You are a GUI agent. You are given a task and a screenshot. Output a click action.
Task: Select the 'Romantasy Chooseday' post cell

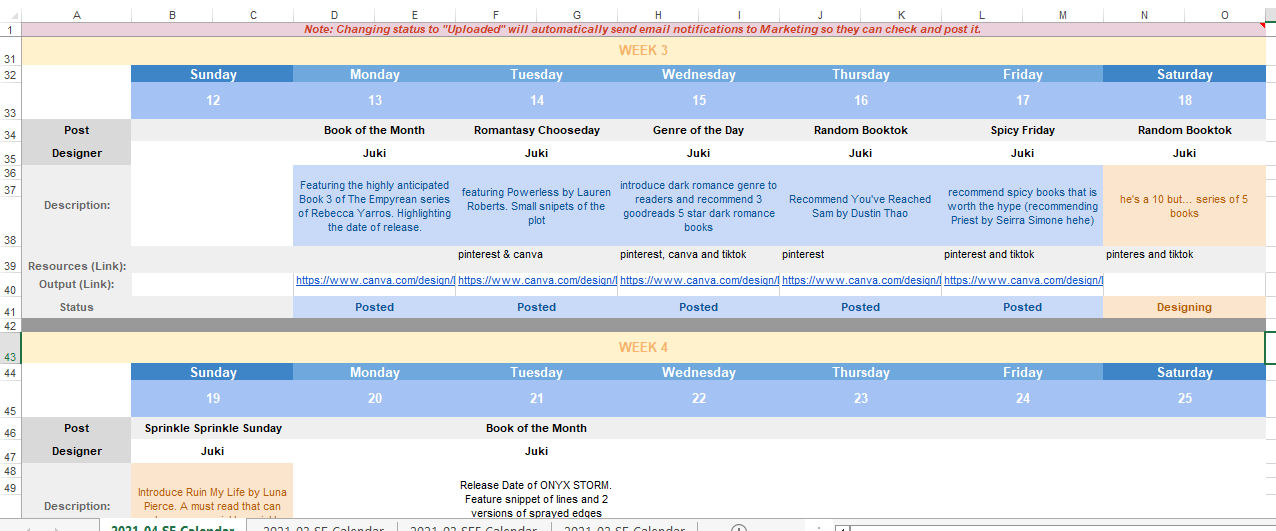point(537,130)
